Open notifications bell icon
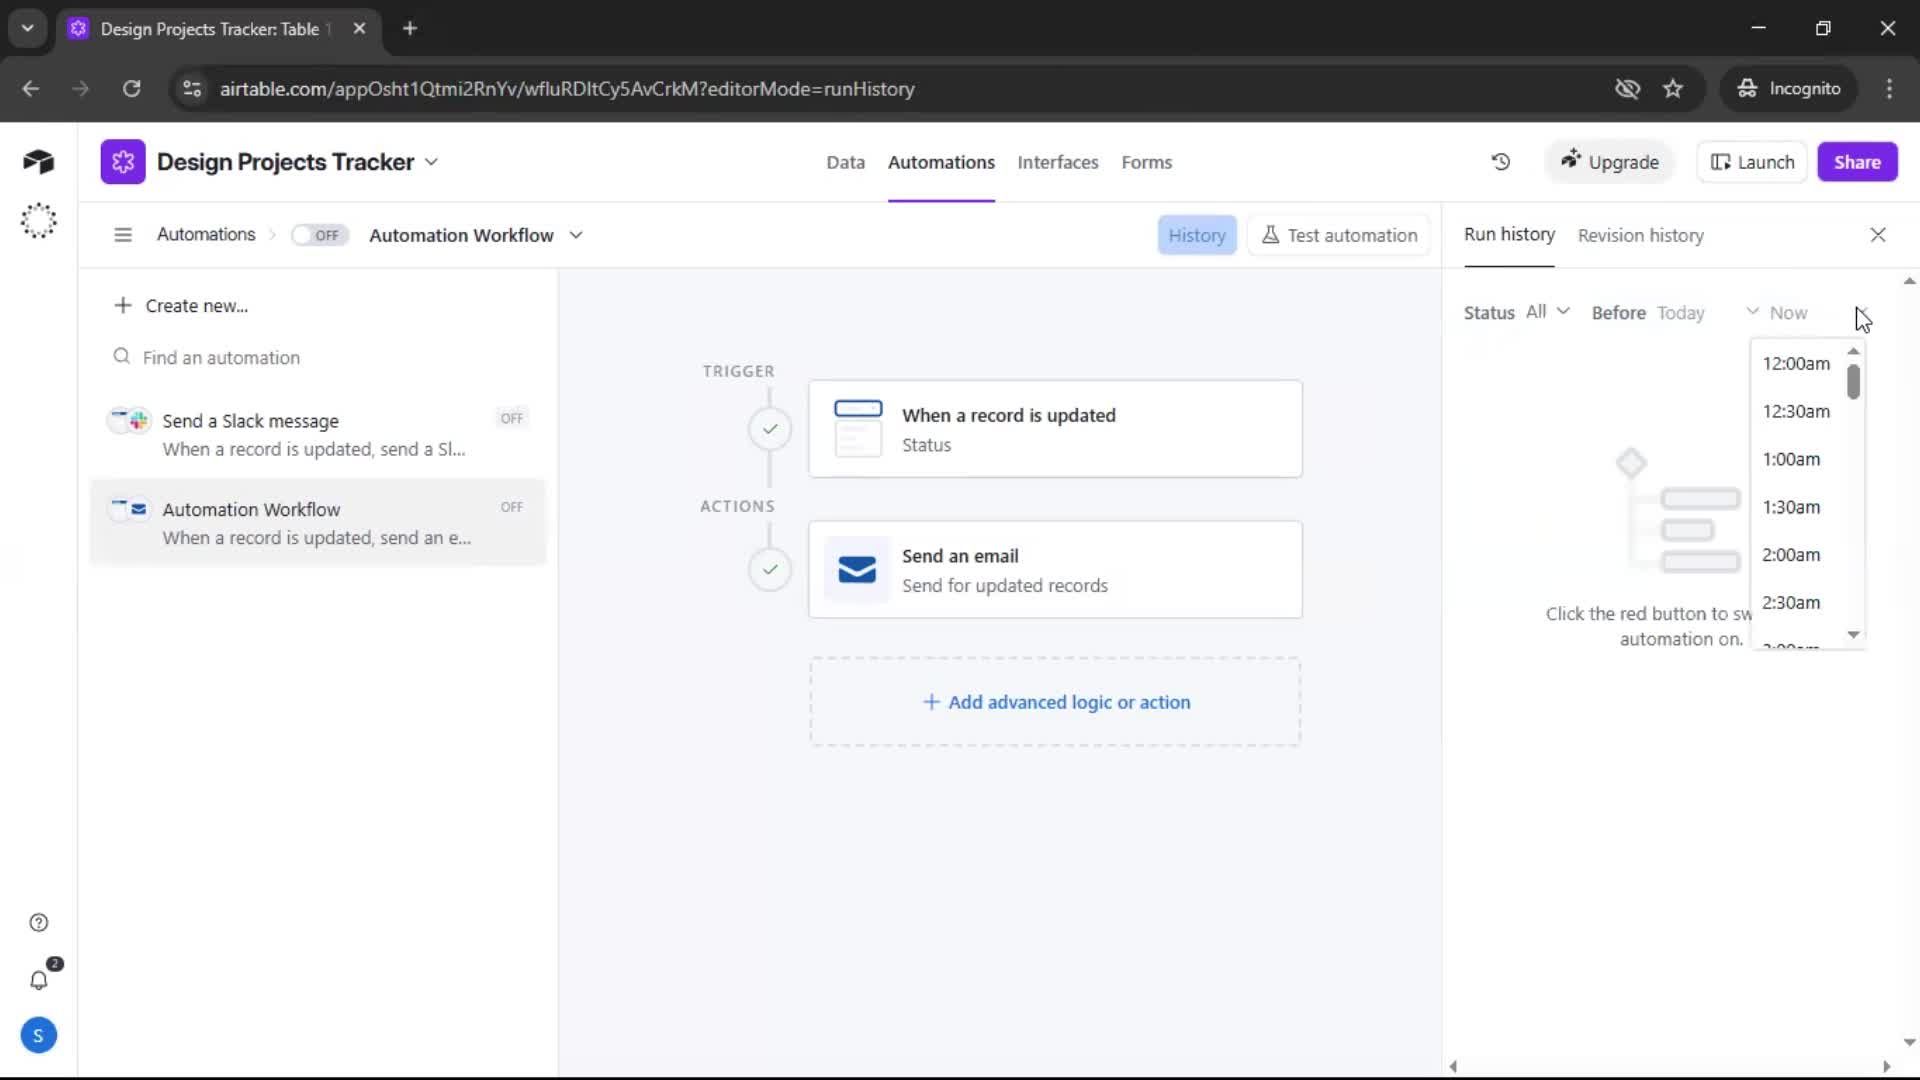Screen dimensions: 1920x1080 click(x=38, y=980)
